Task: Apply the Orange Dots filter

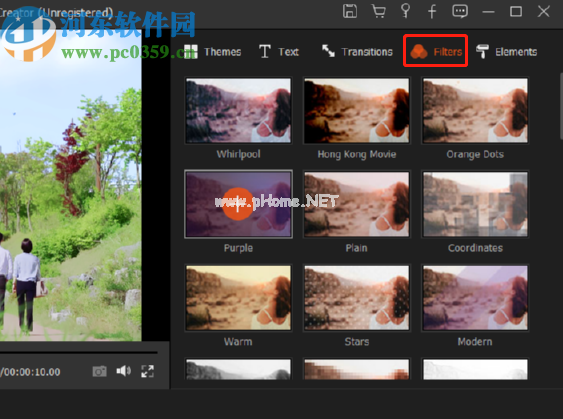Action: (x=475, y=111)
